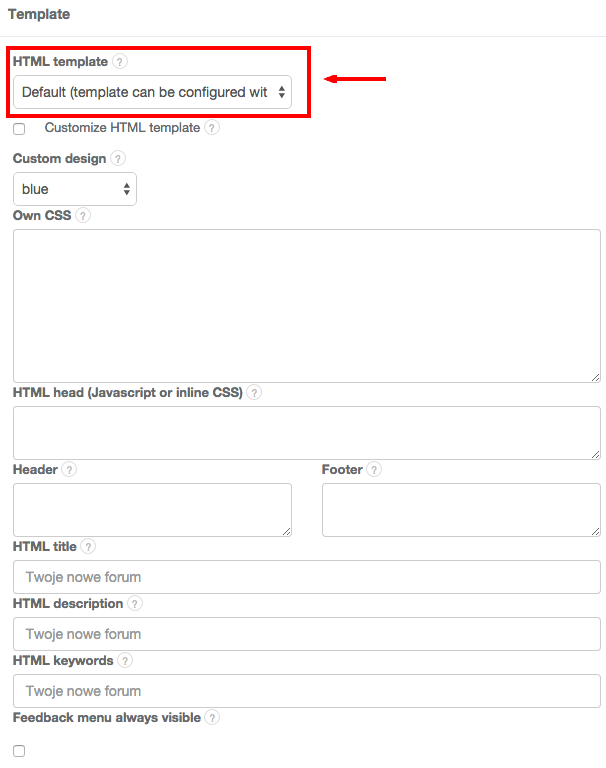Click help icon beside Customize HTML template
This screenshot has height=768, width=606.
pos(211,128)
